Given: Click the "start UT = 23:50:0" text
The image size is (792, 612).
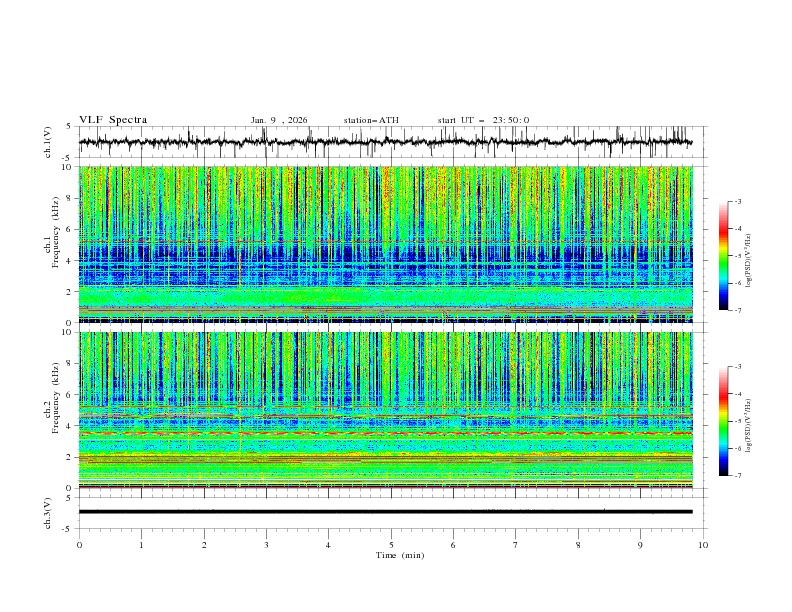Looking at the screenshot, I should 483,120.
